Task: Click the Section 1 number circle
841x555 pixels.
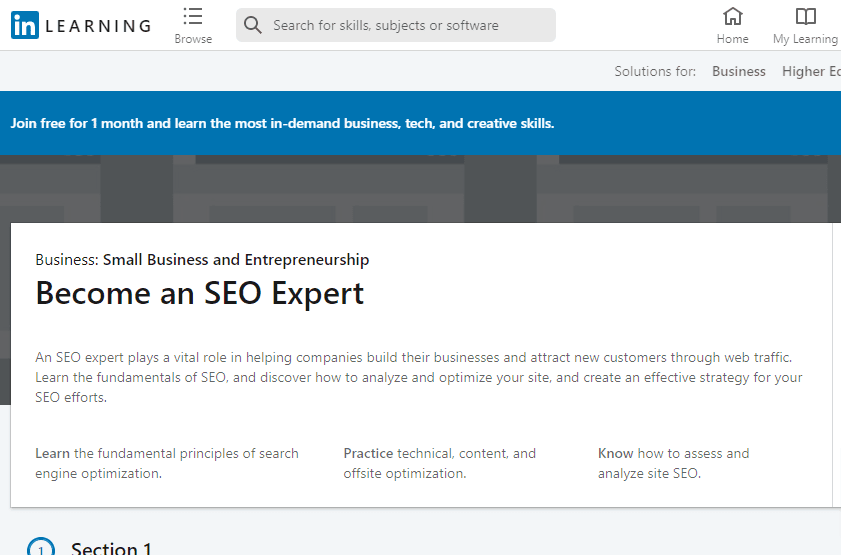Action: [41, 549]
